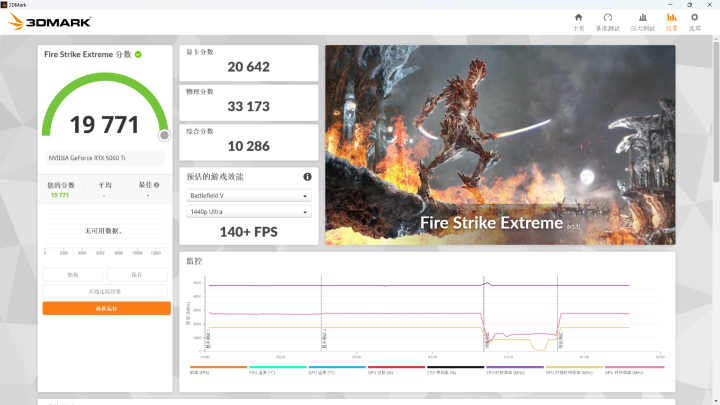Click the 保存 (Save) button

click(x=137, y=274)
